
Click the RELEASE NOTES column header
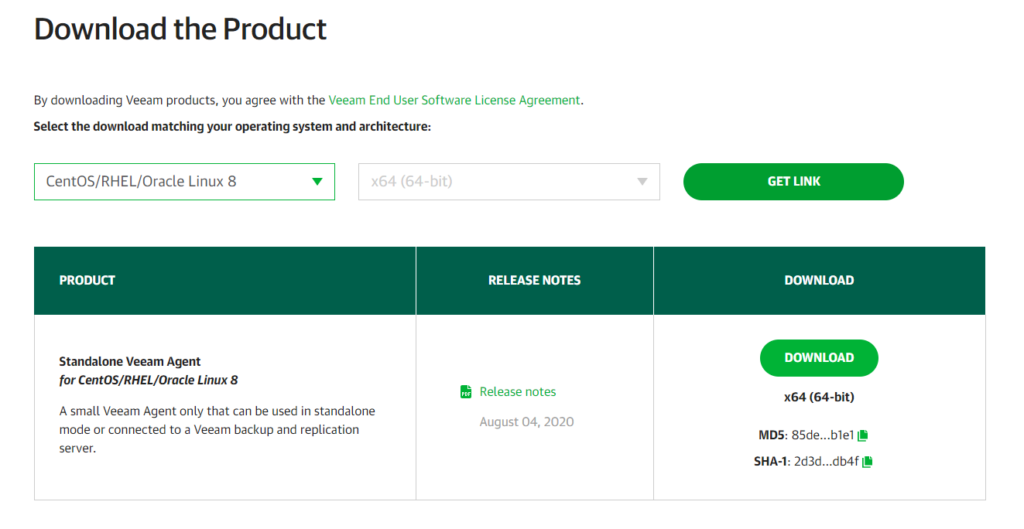(x=534, y=280)
